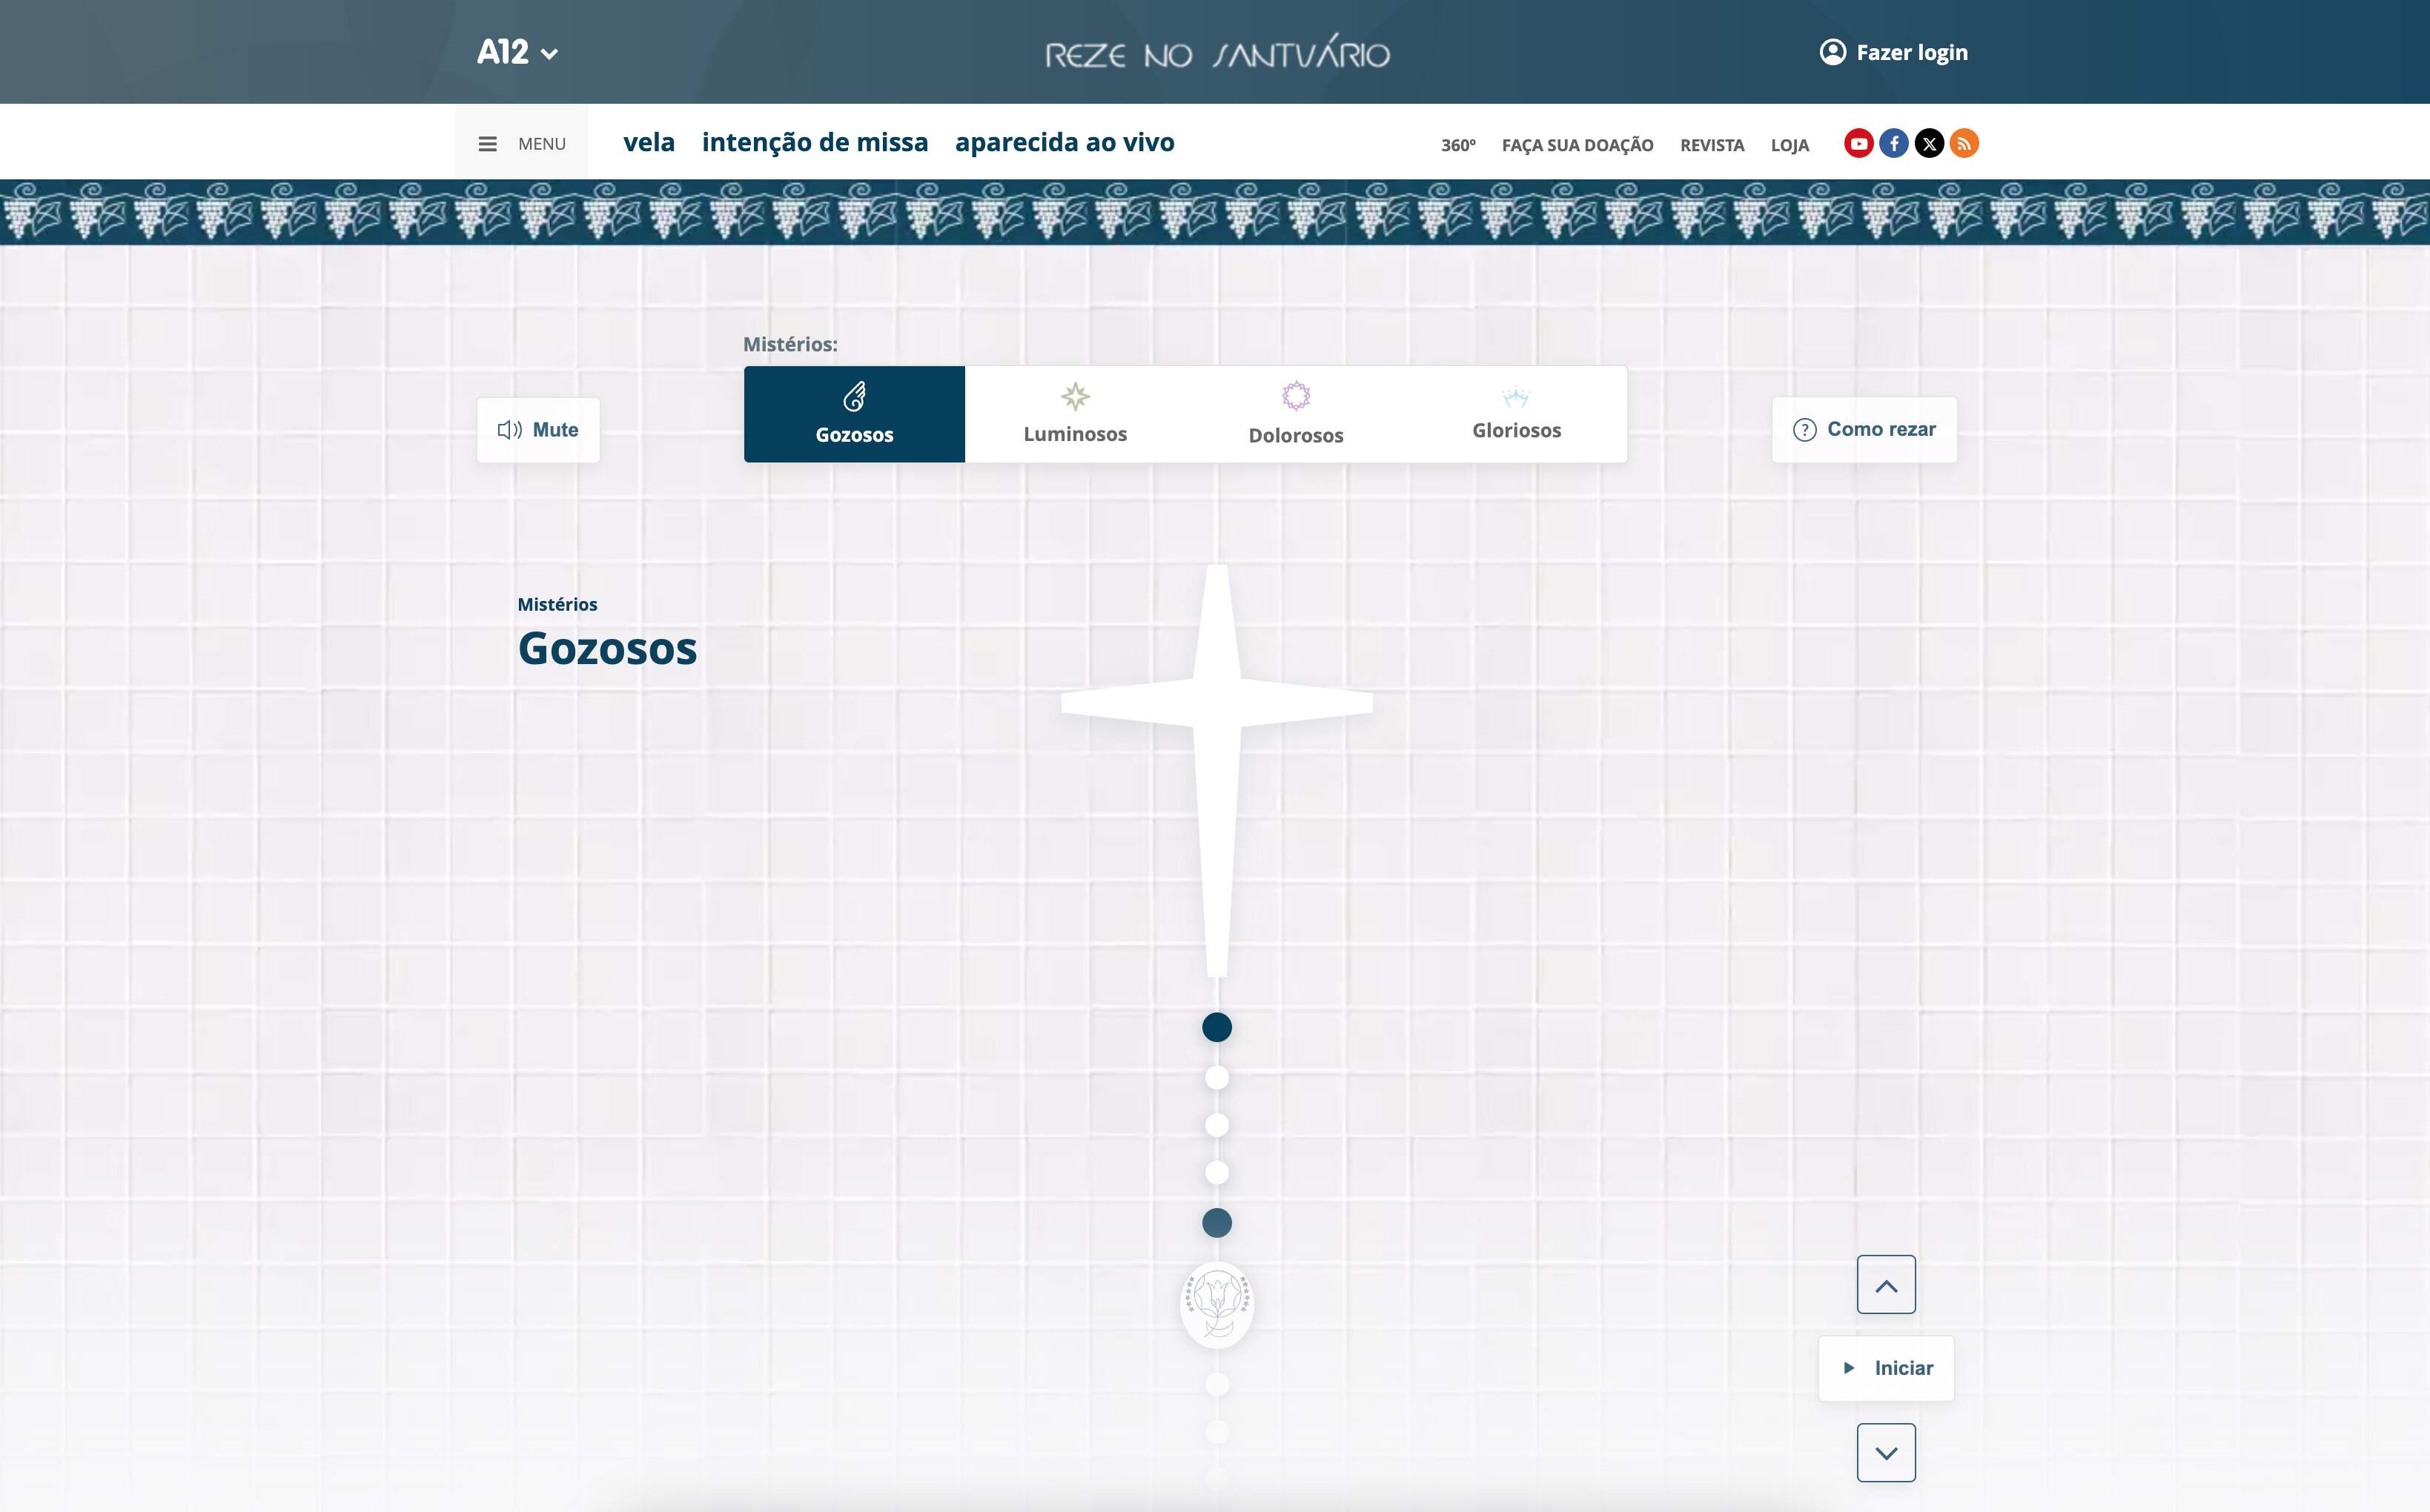Start the rosary with Iniciar
This screenshot has width=2430, height=1512.
click(x=1886, y=1368)
